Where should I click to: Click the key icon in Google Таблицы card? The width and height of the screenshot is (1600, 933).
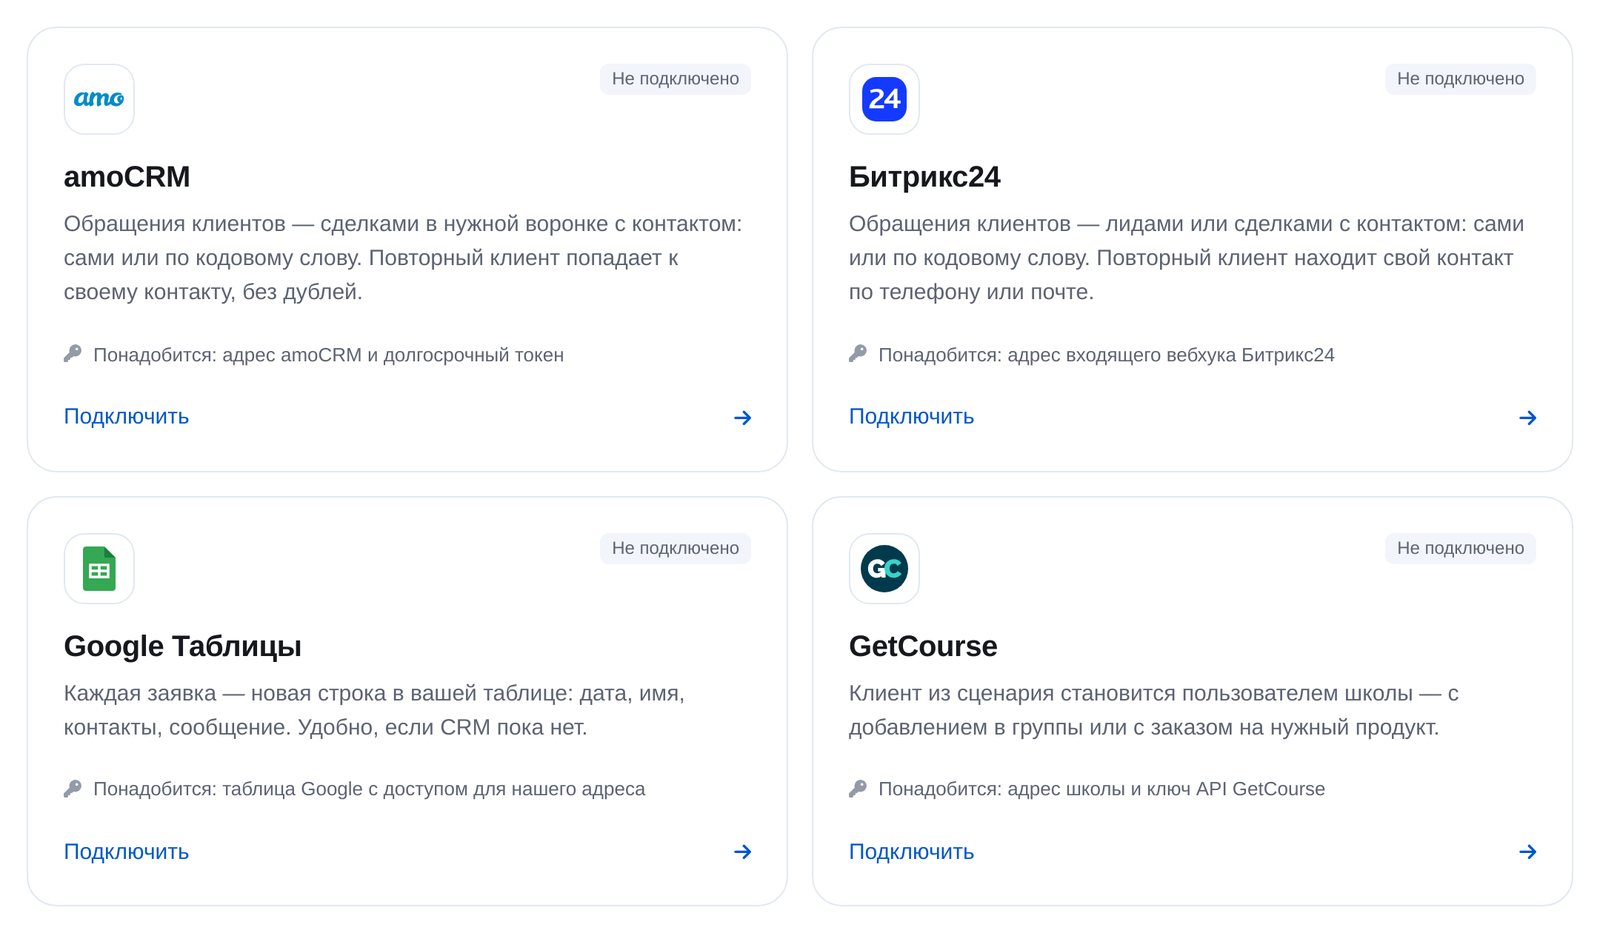[x=72, y=788]
